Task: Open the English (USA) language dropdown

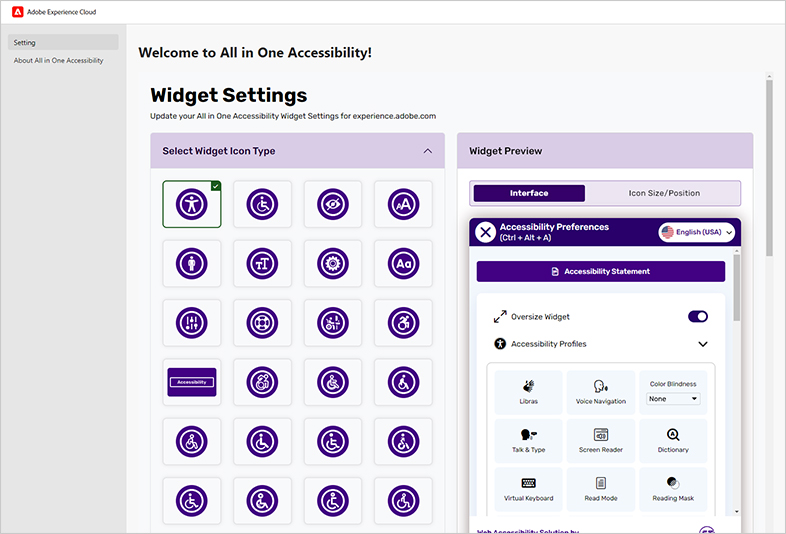Action: point(697,232)
